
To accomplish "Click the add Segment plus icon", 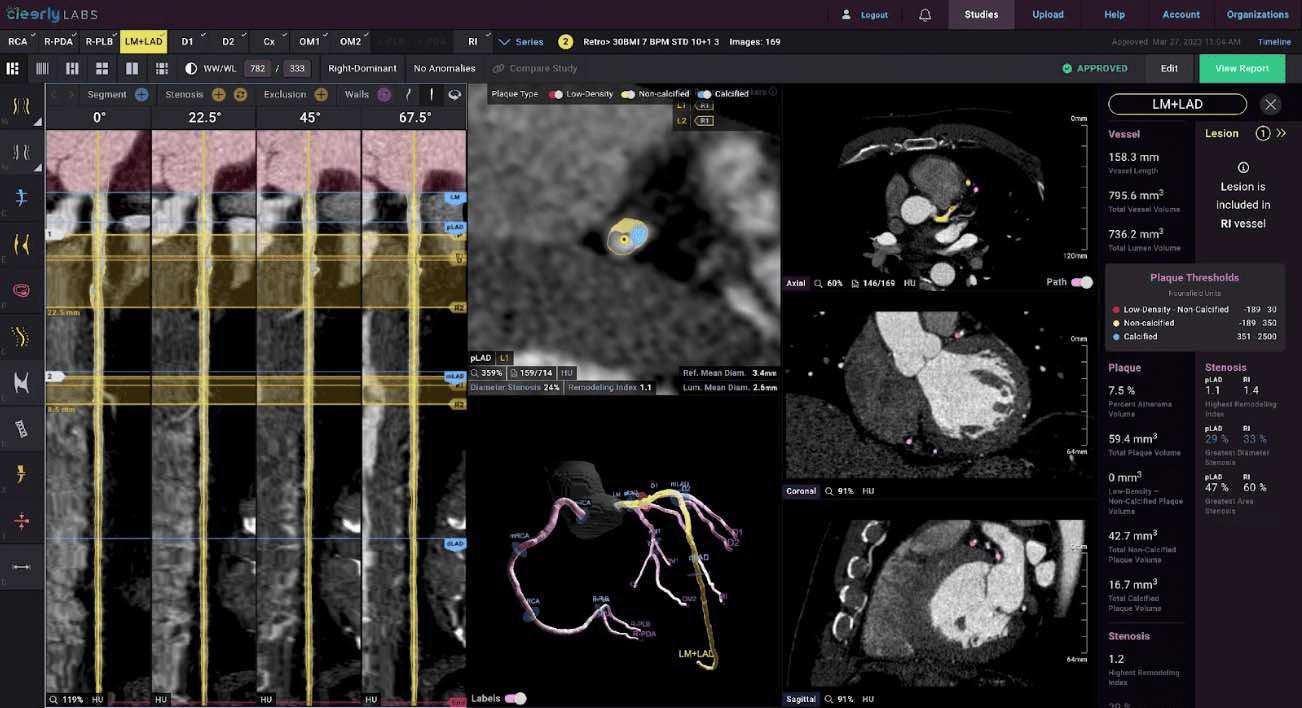I will click(140, 94).
